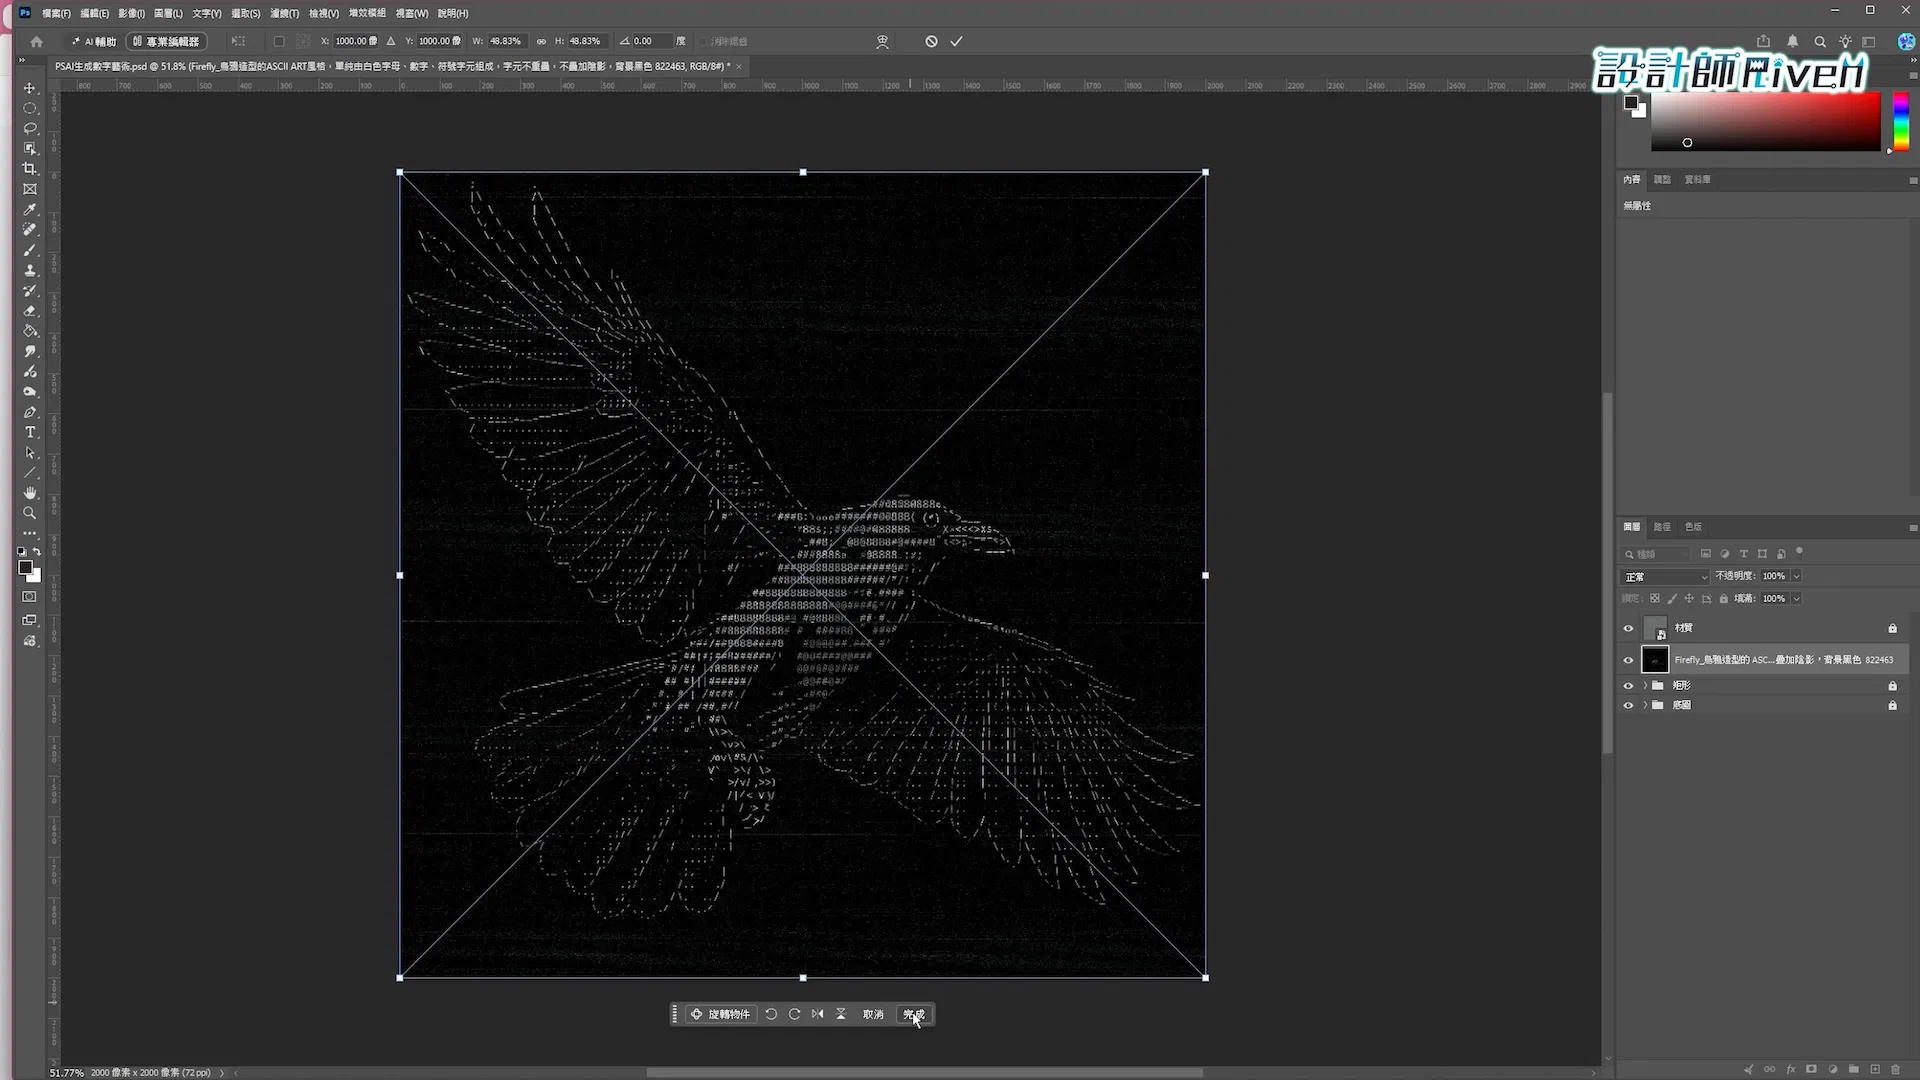Open the blend mode dropdown 正常

pos(1665,577)
